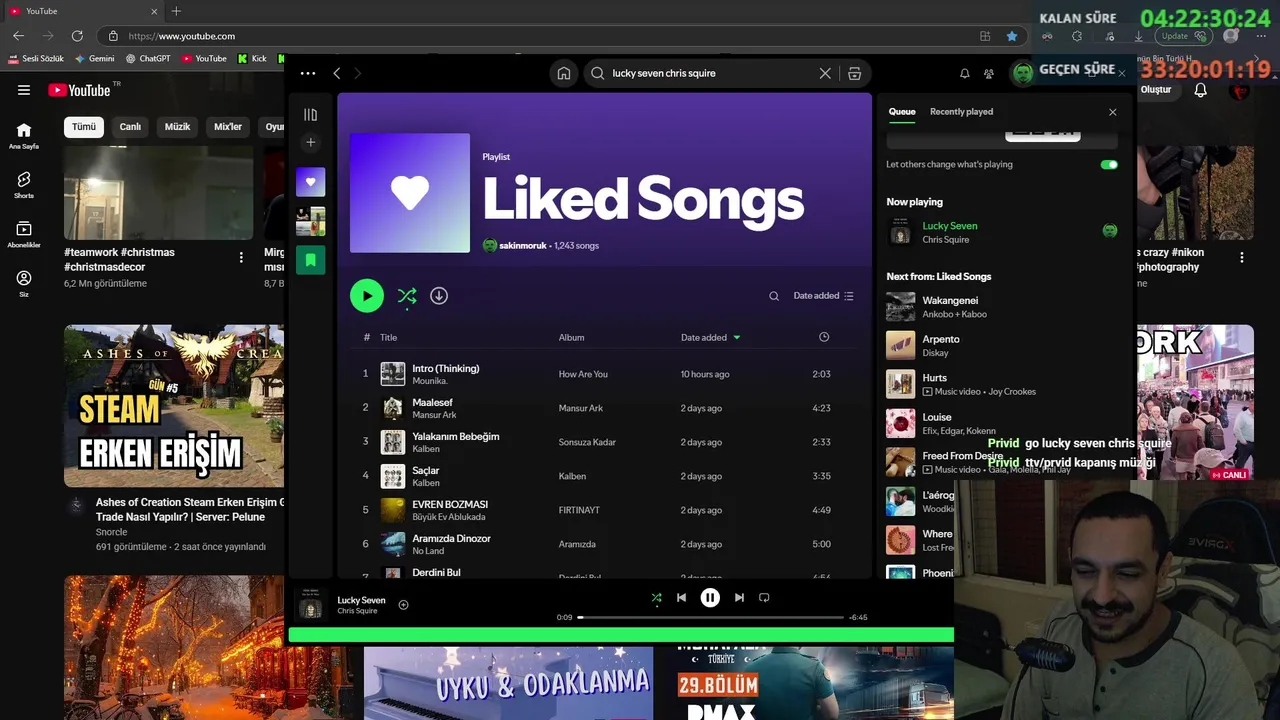Sort by Date added column header
Screen dimensions: 1280x720
pos(711,337)
